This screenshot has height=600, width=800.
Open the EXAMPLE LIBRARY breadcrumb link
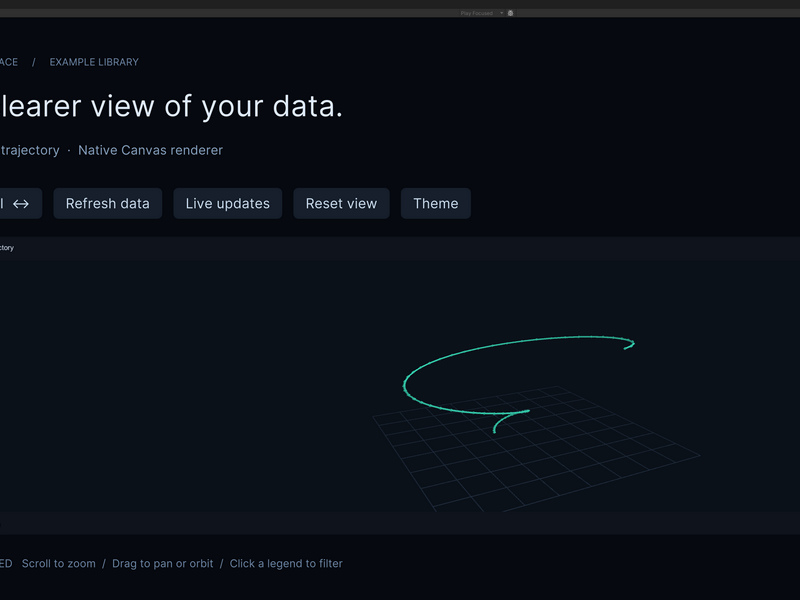pos(94,62)
